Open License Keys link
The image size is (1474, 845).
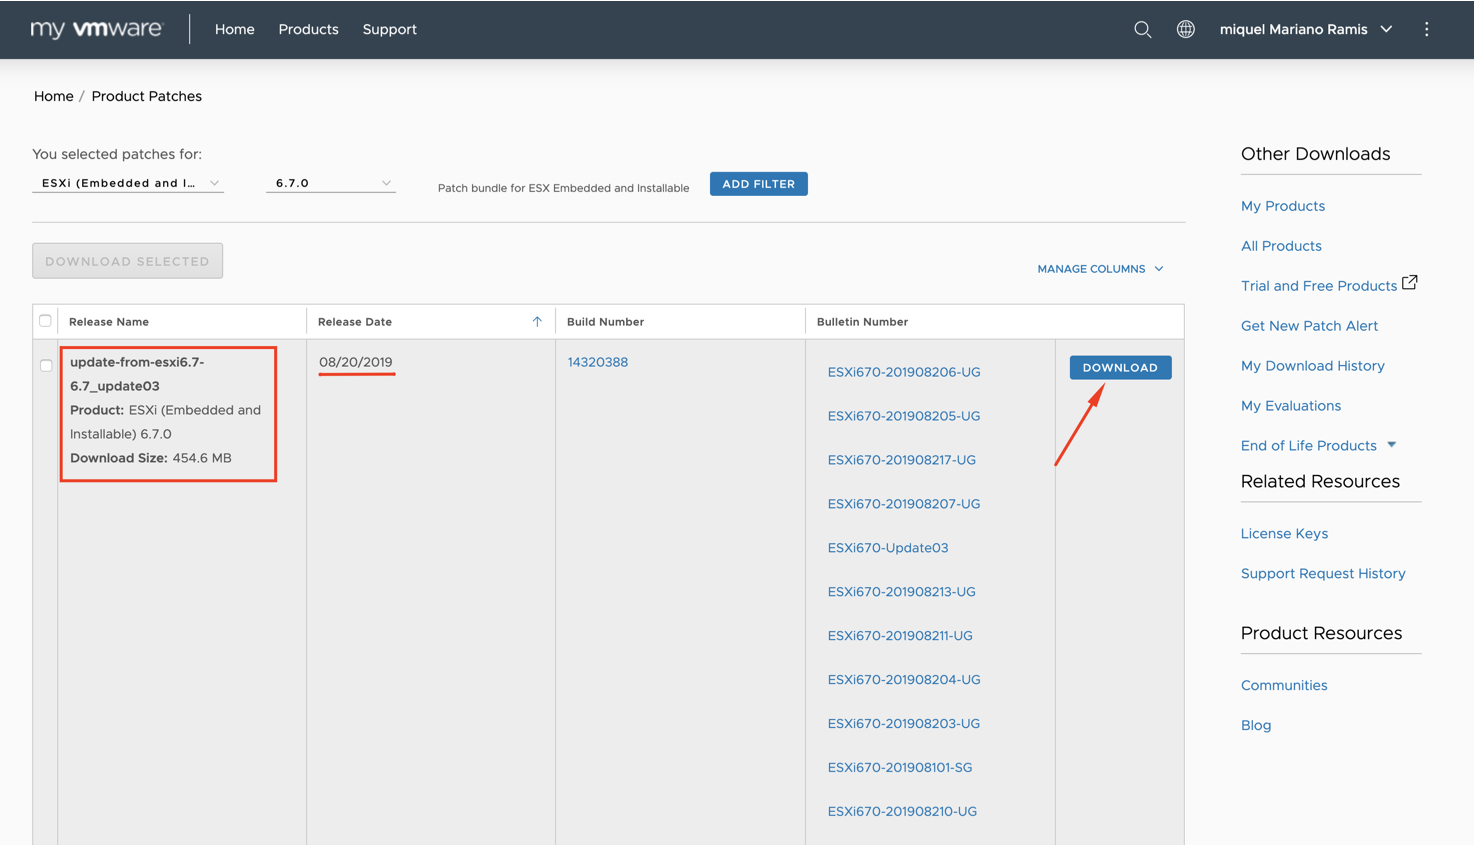1284,534
